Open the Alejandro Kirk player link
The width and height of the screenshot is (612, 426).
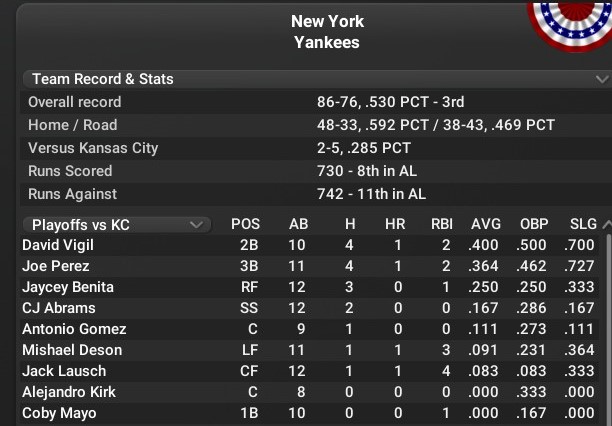coord(69,392)
